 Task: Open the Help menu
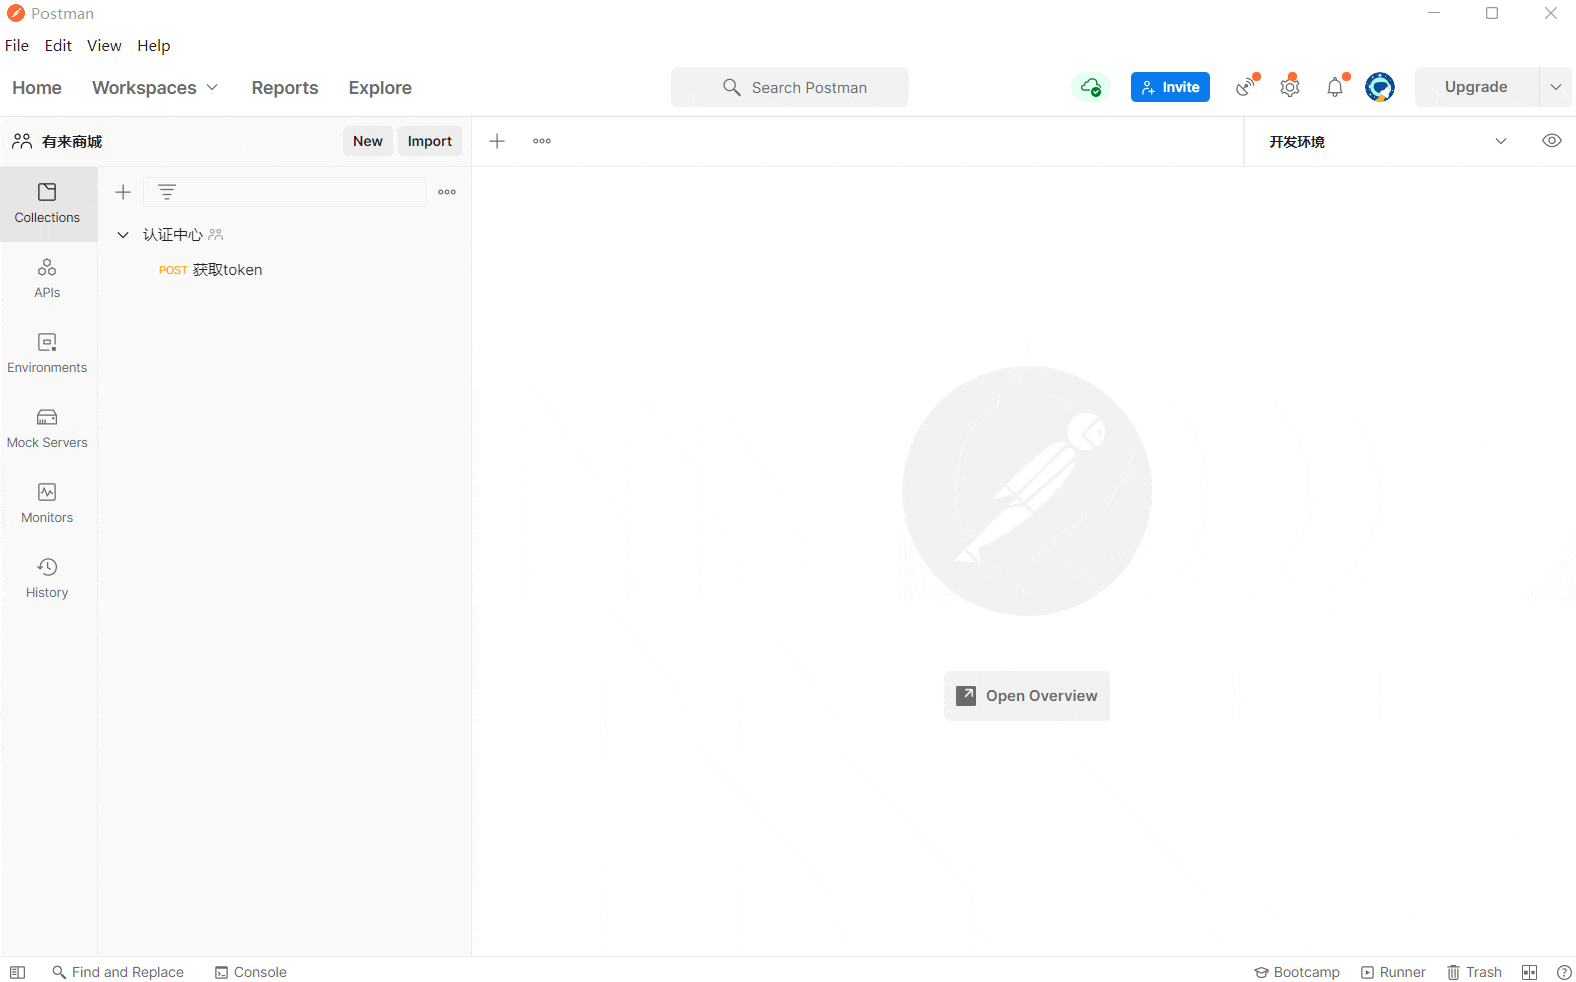point(154,46)
